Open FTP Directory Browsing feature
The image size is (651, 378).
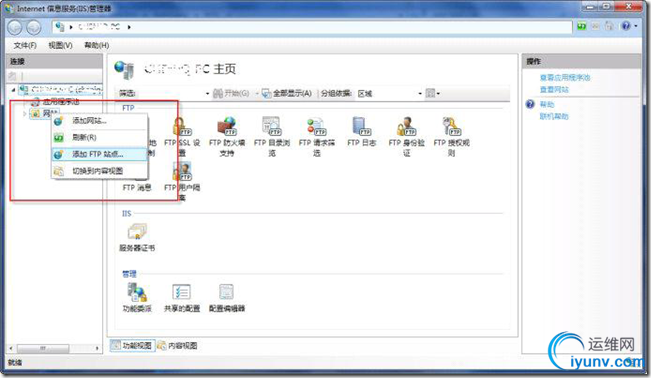(x=272, y=136)
